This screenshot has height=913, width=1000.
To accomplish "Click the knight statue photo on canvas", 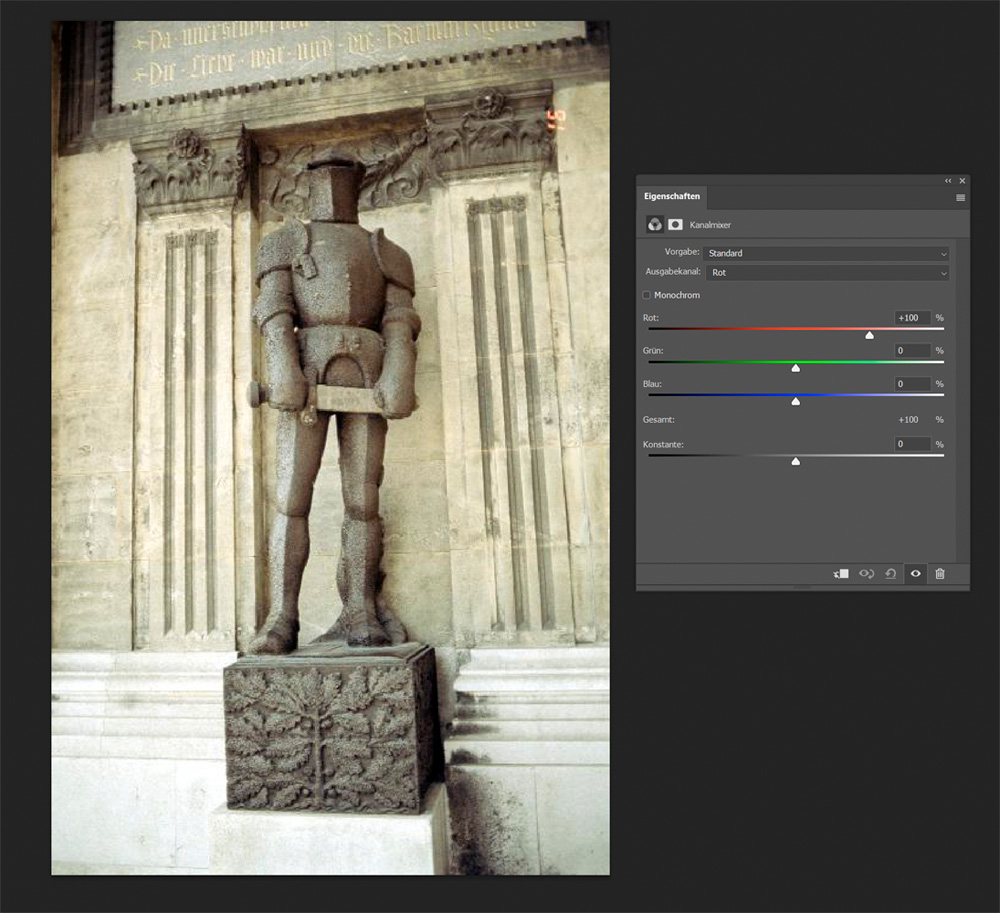I will [x=330, y=448].
